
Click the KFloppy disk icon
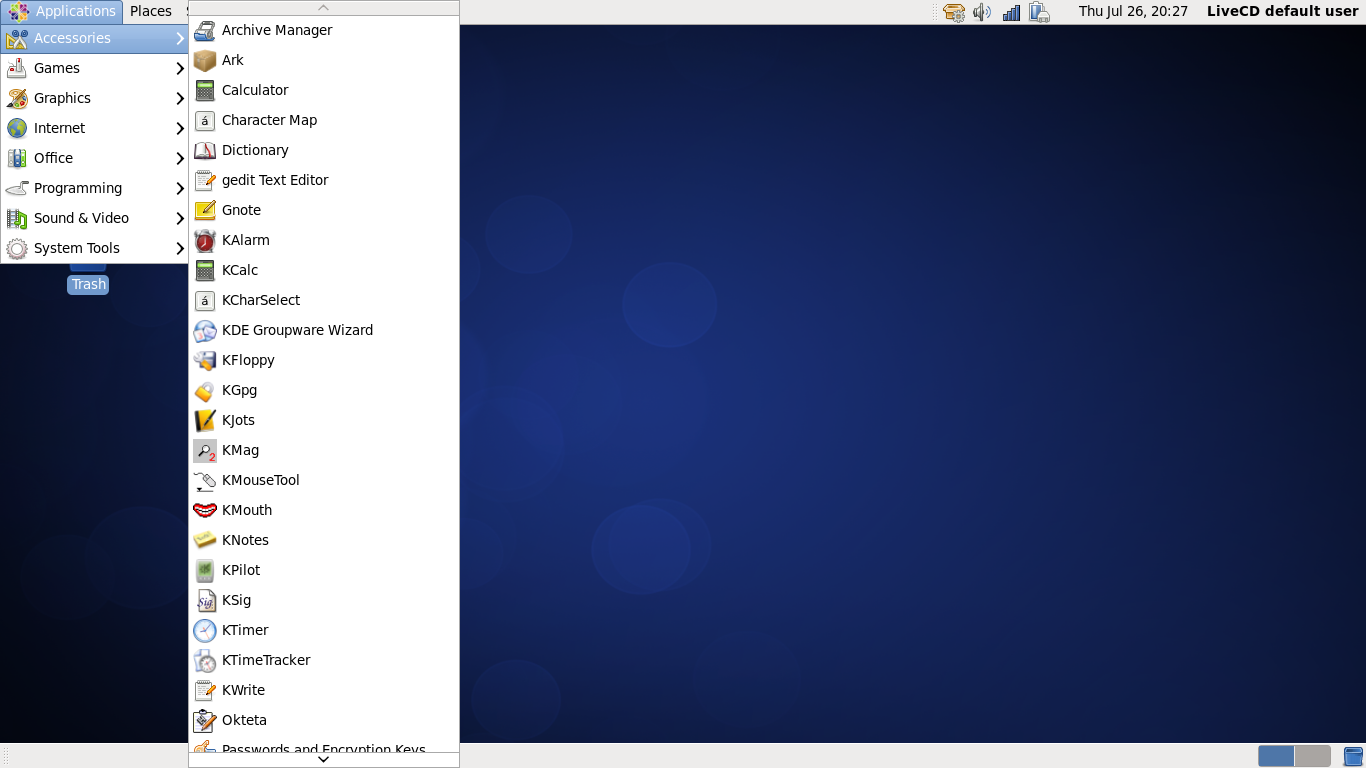[205, 360]
